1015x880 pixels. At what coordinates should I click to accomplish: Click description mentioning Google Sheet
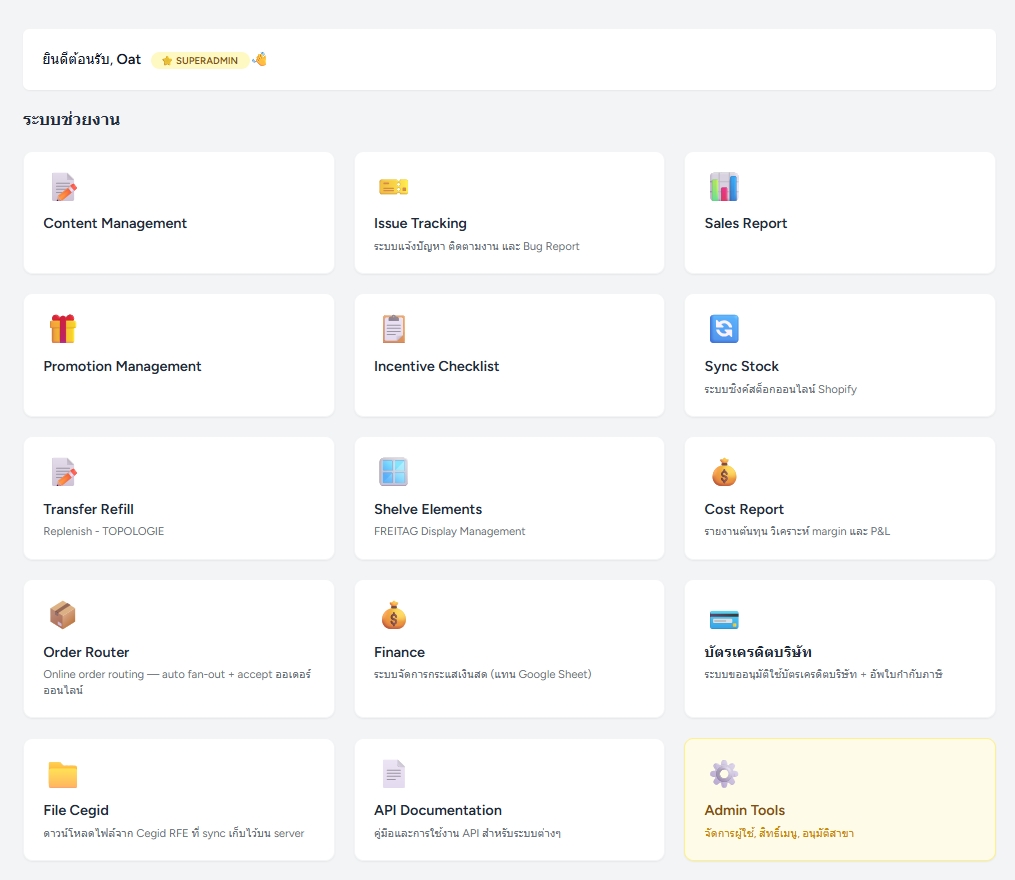(x=483, y=675)
